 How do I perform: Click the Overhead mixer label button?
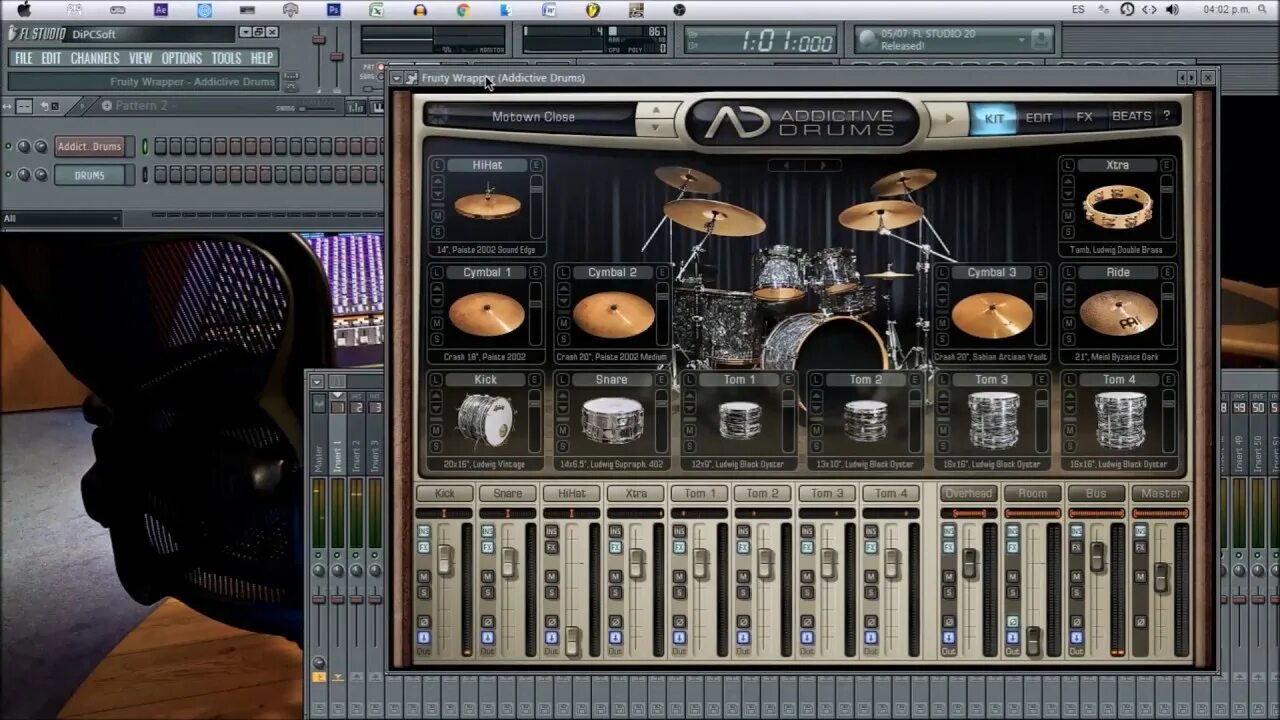(968, 493)
